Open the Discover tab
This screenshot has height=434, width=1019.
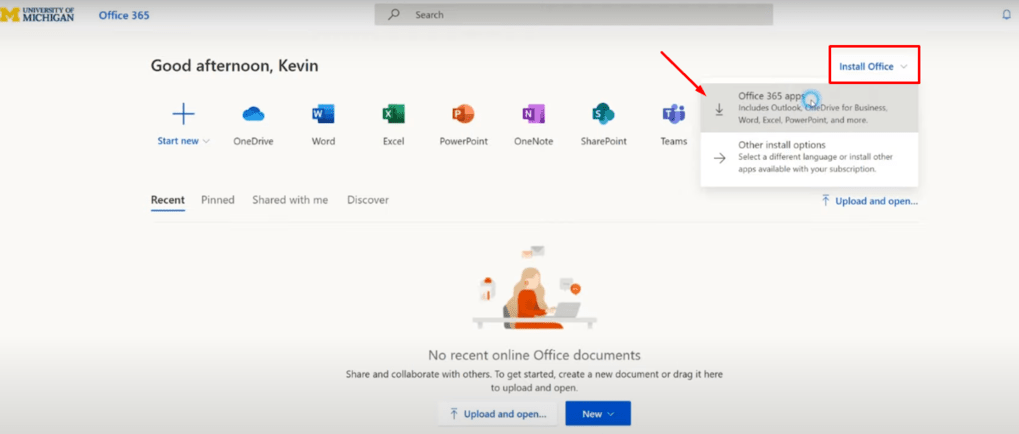368,200
